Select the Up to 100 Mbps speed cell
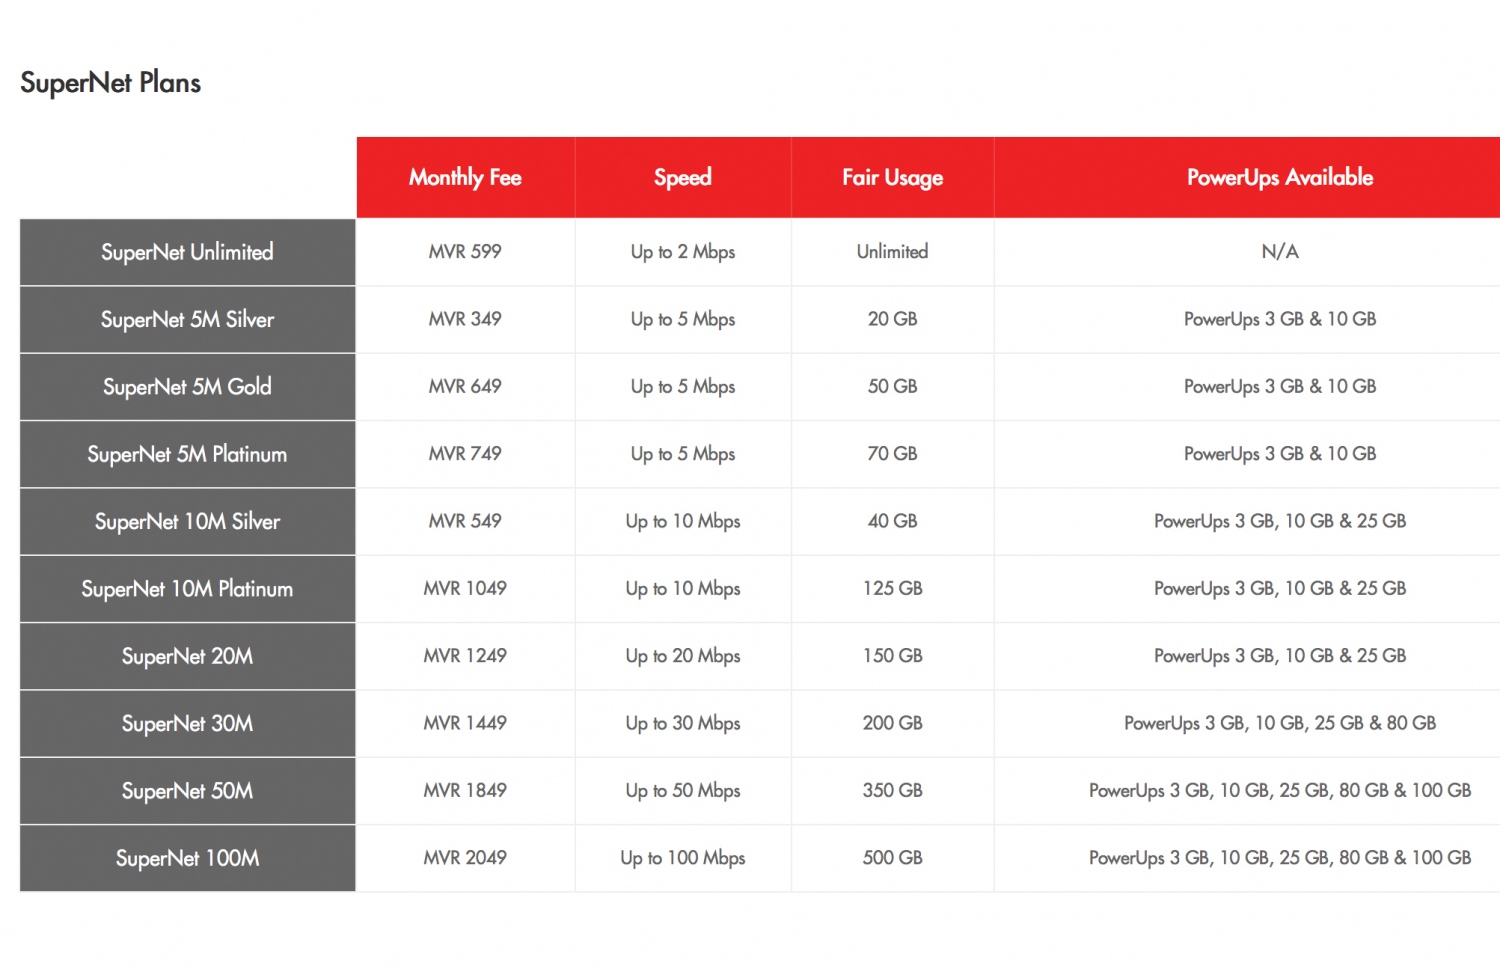Image resolution: width=1500 pixels, height=969 pixels. pyautogui.click(x=683, y=858)
